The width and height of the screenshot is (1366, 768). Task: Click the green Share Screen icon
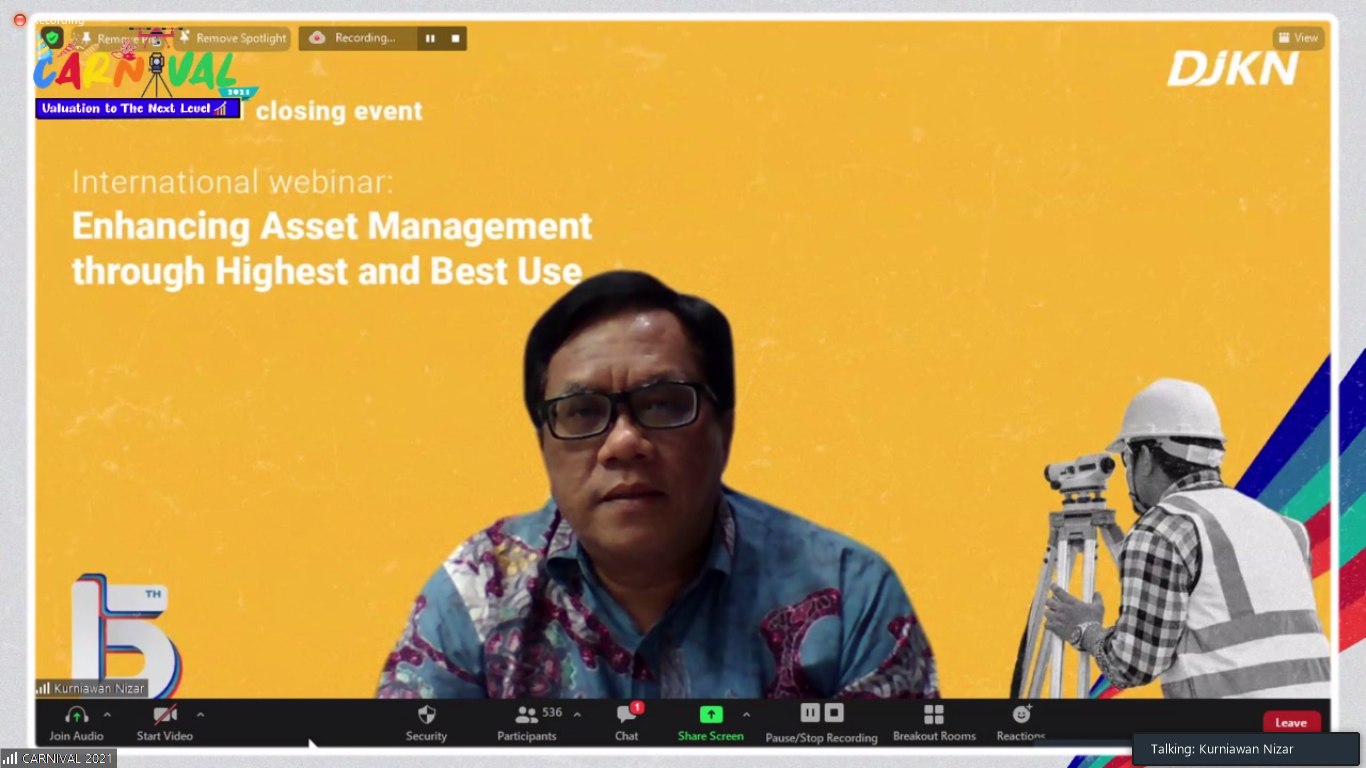[710, 714]
